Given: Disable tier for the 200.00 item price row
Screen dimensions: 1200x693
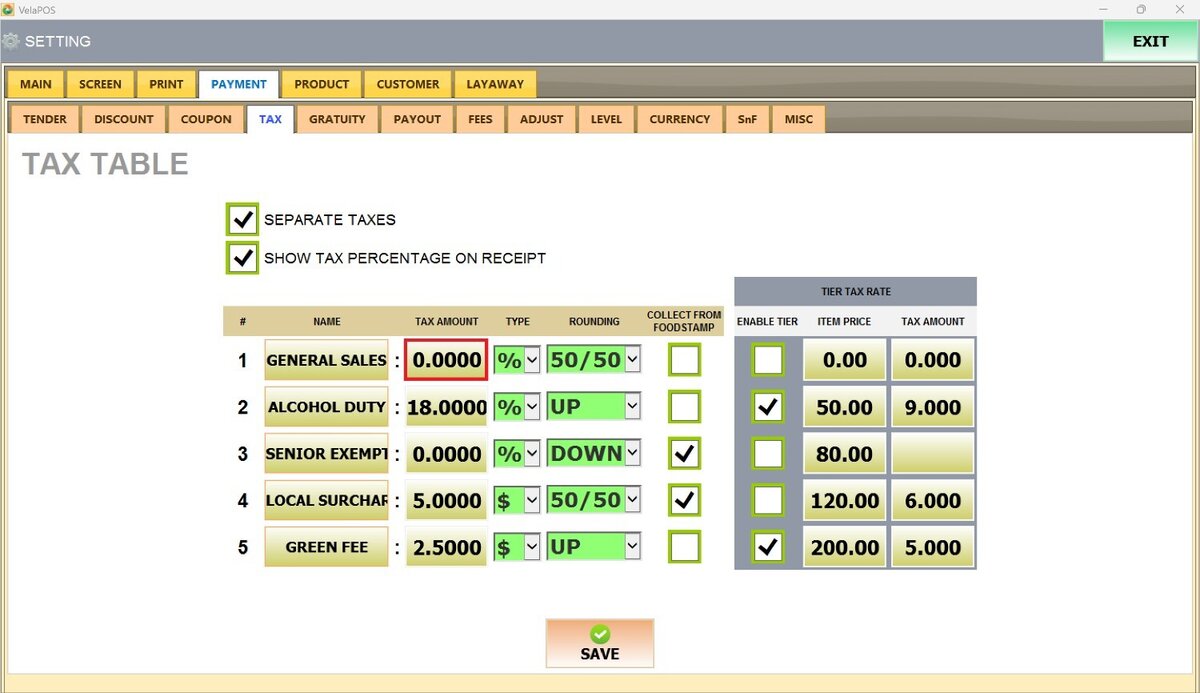Looking at the screenshot, I should [x=768, y=547].
